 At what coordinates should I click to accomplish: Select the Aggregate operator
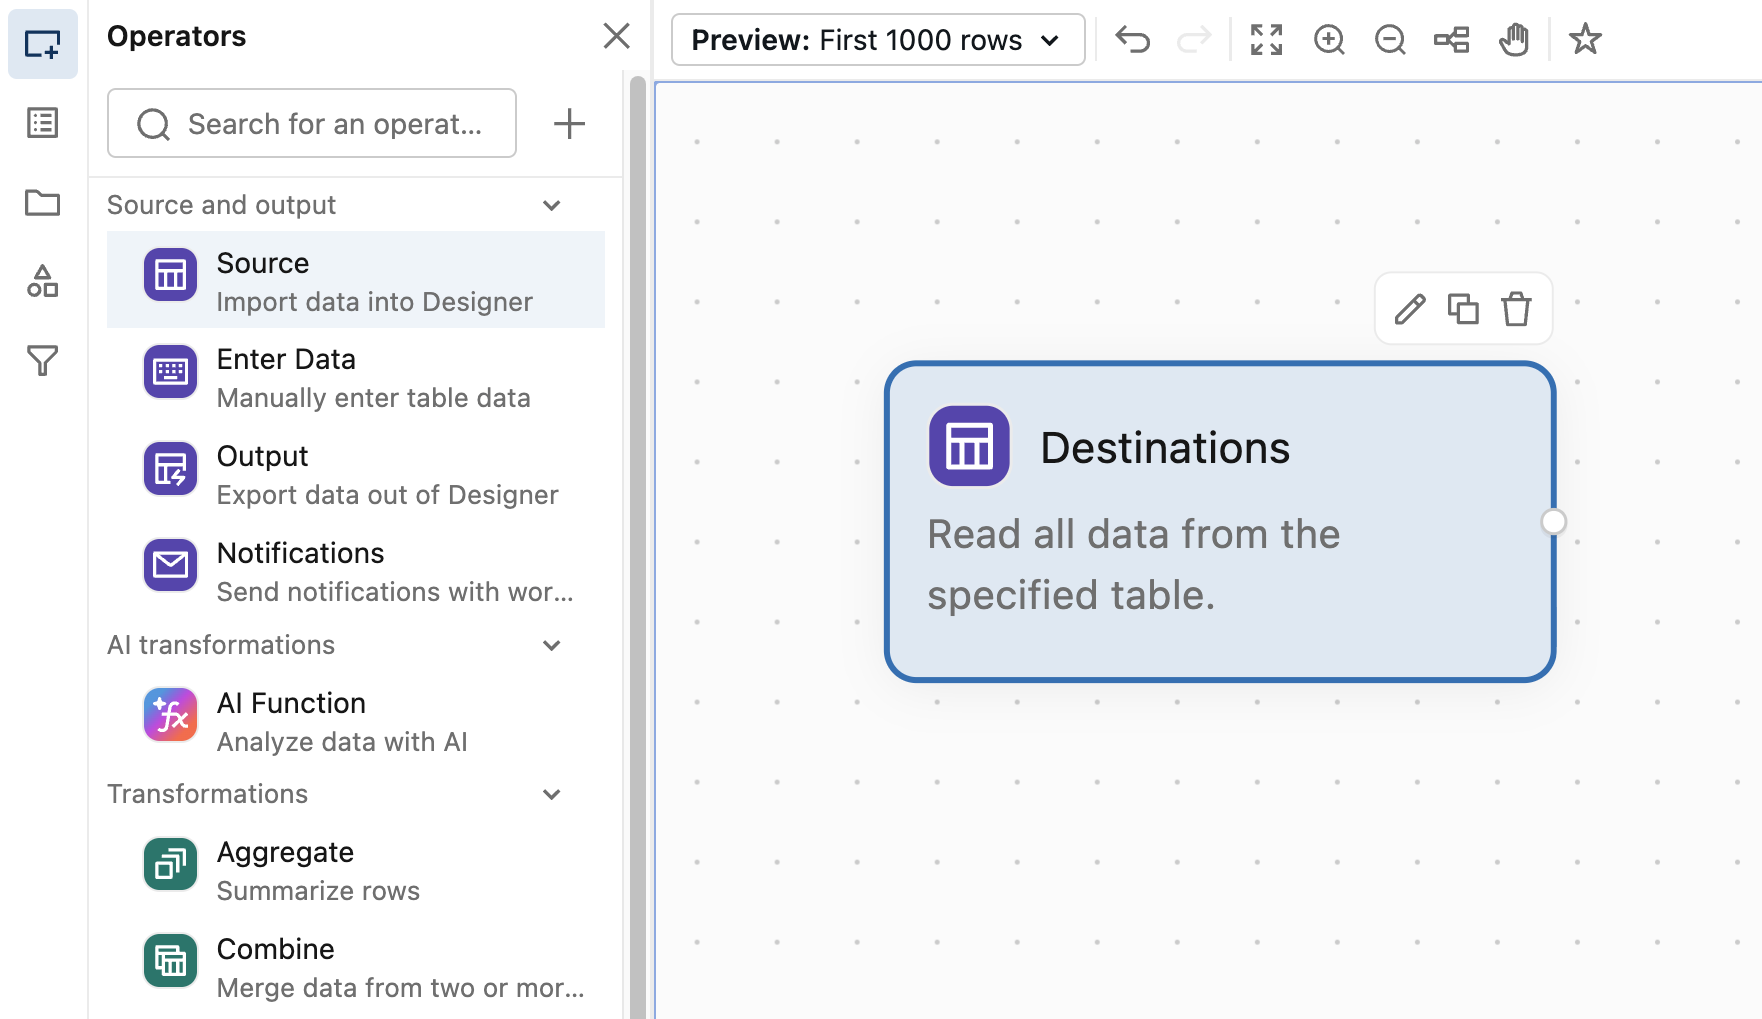click(x=356, y=870)
